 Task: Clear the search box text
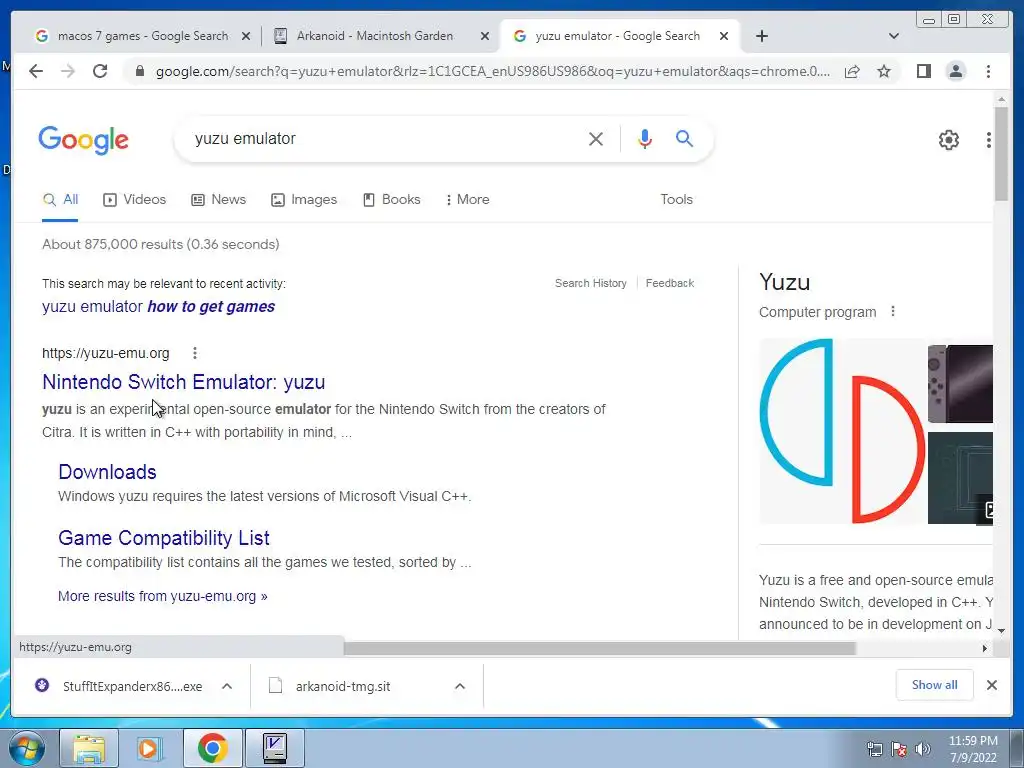coord(596,138)
